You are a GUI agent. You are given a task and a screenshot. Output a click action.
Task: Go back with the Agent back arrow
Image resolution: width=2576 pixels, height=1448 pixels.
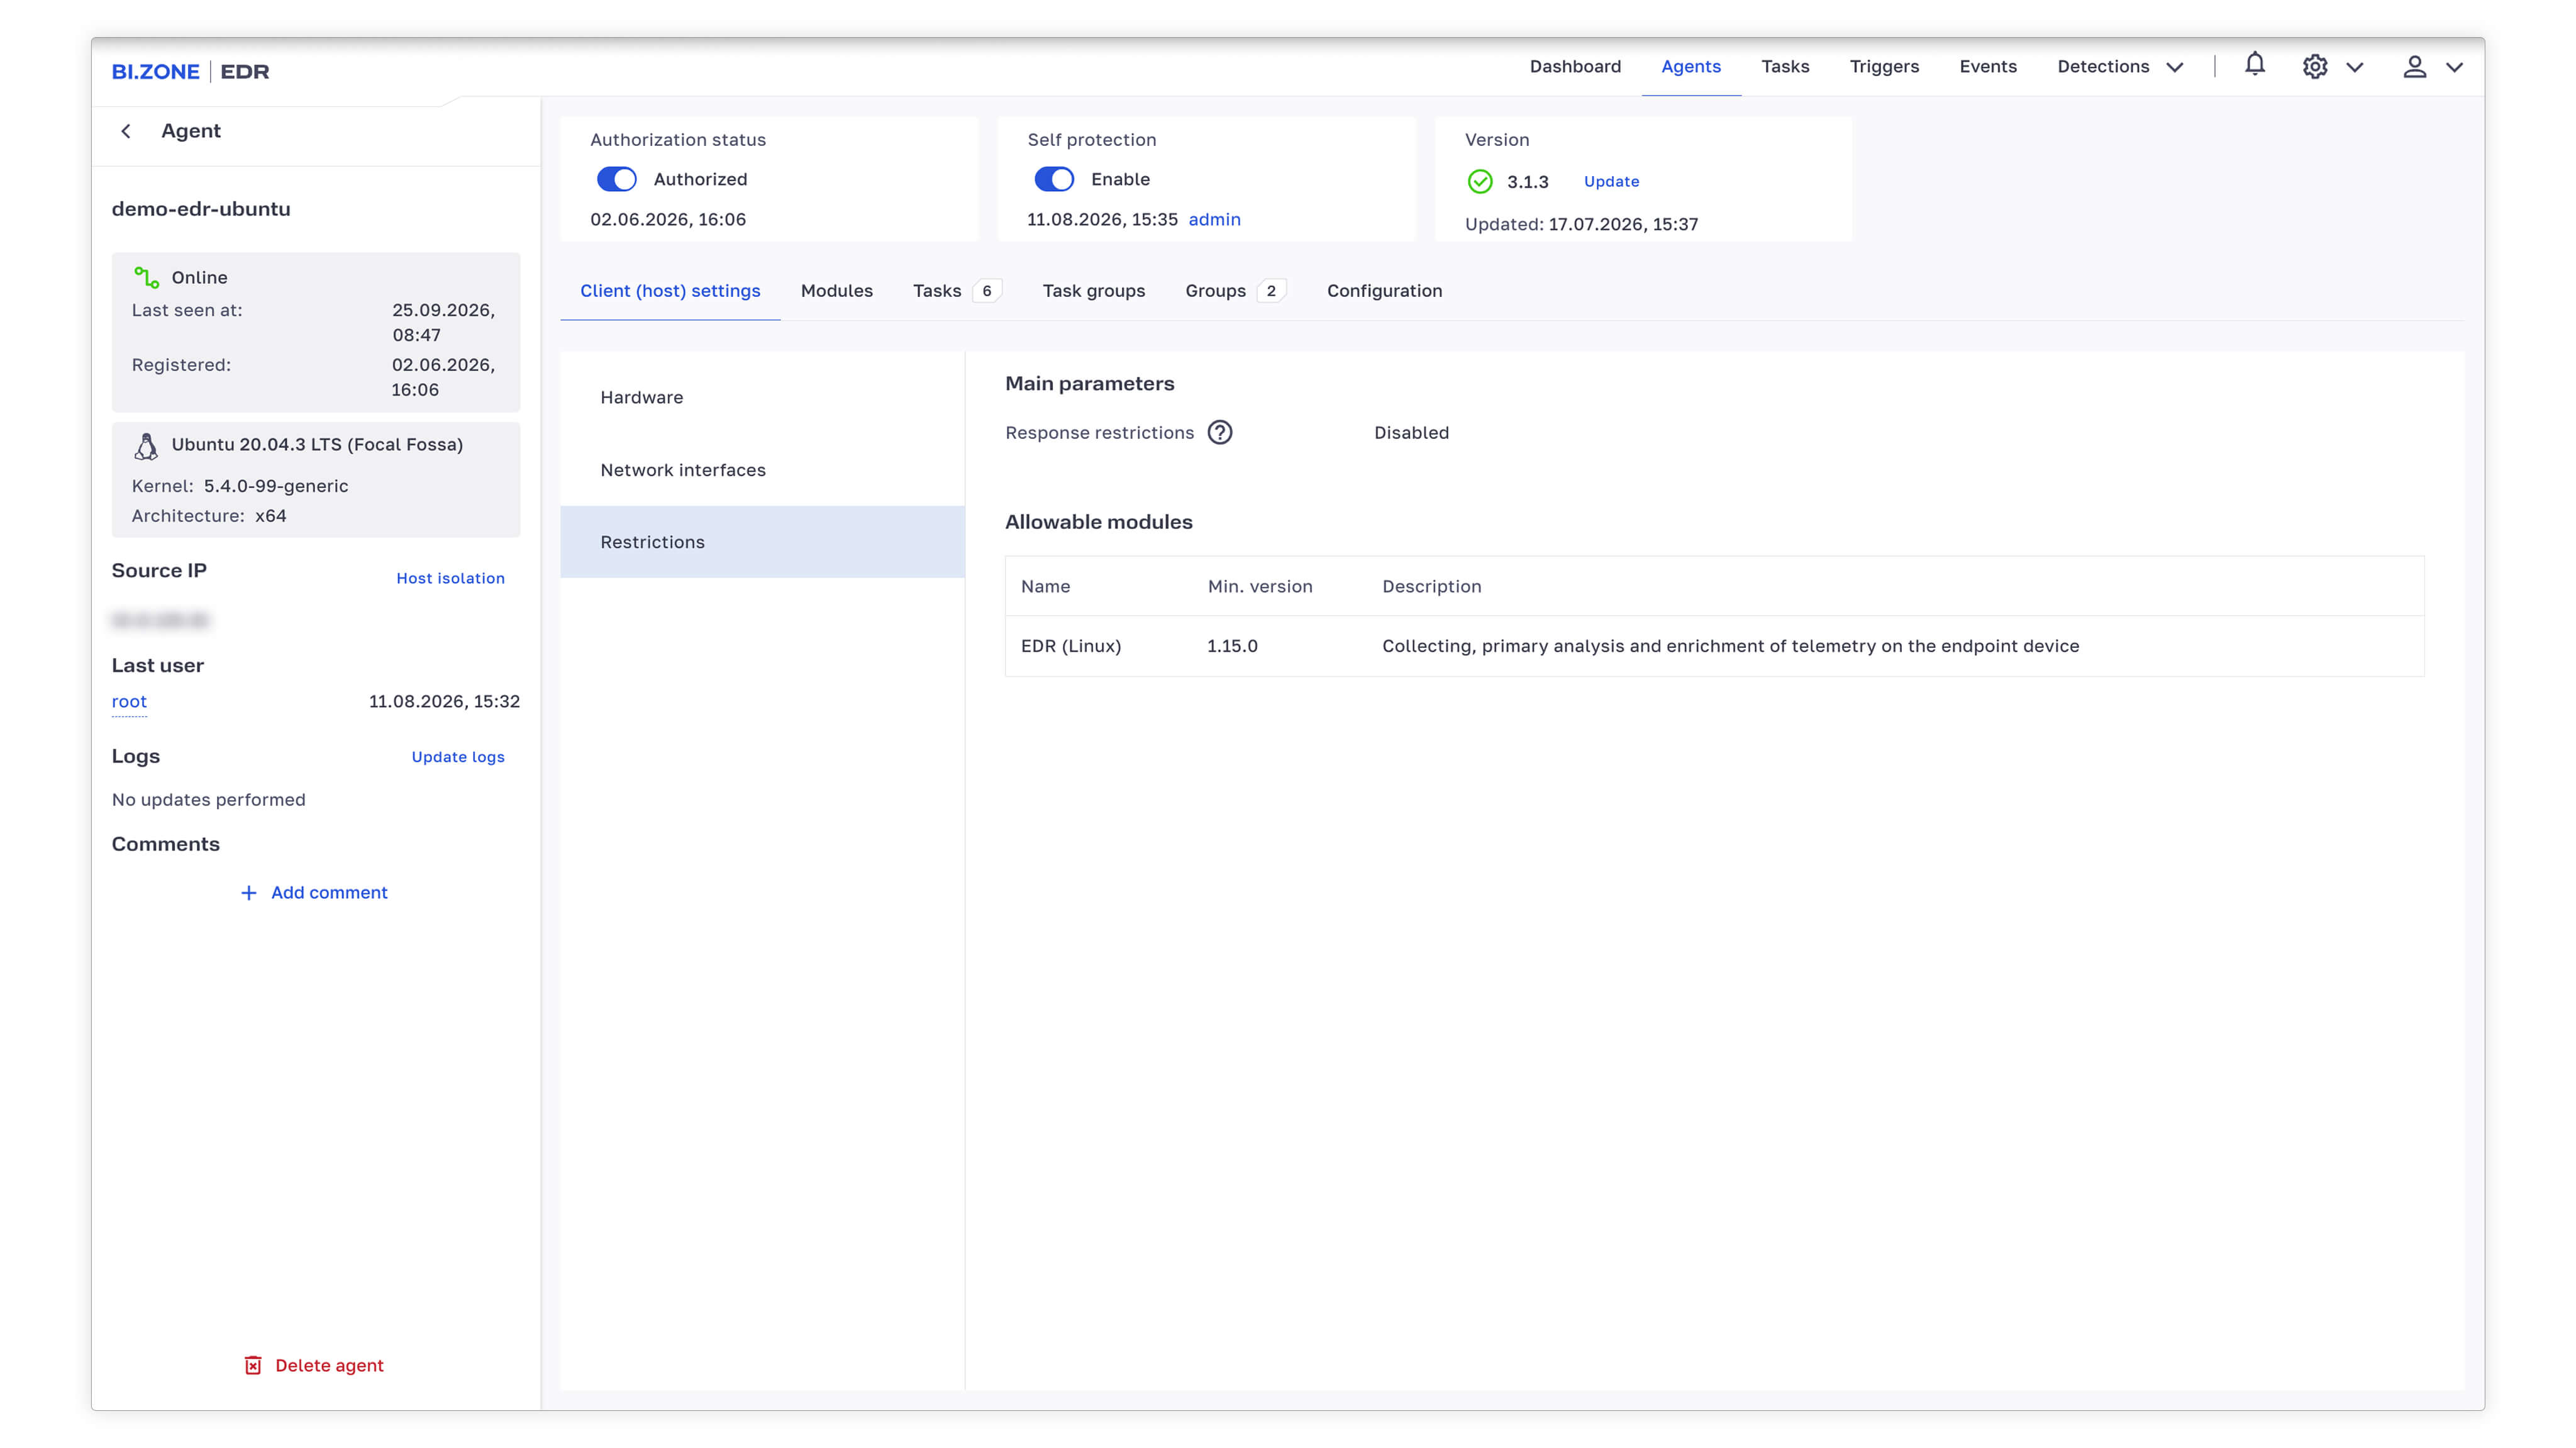coord(126,131)
